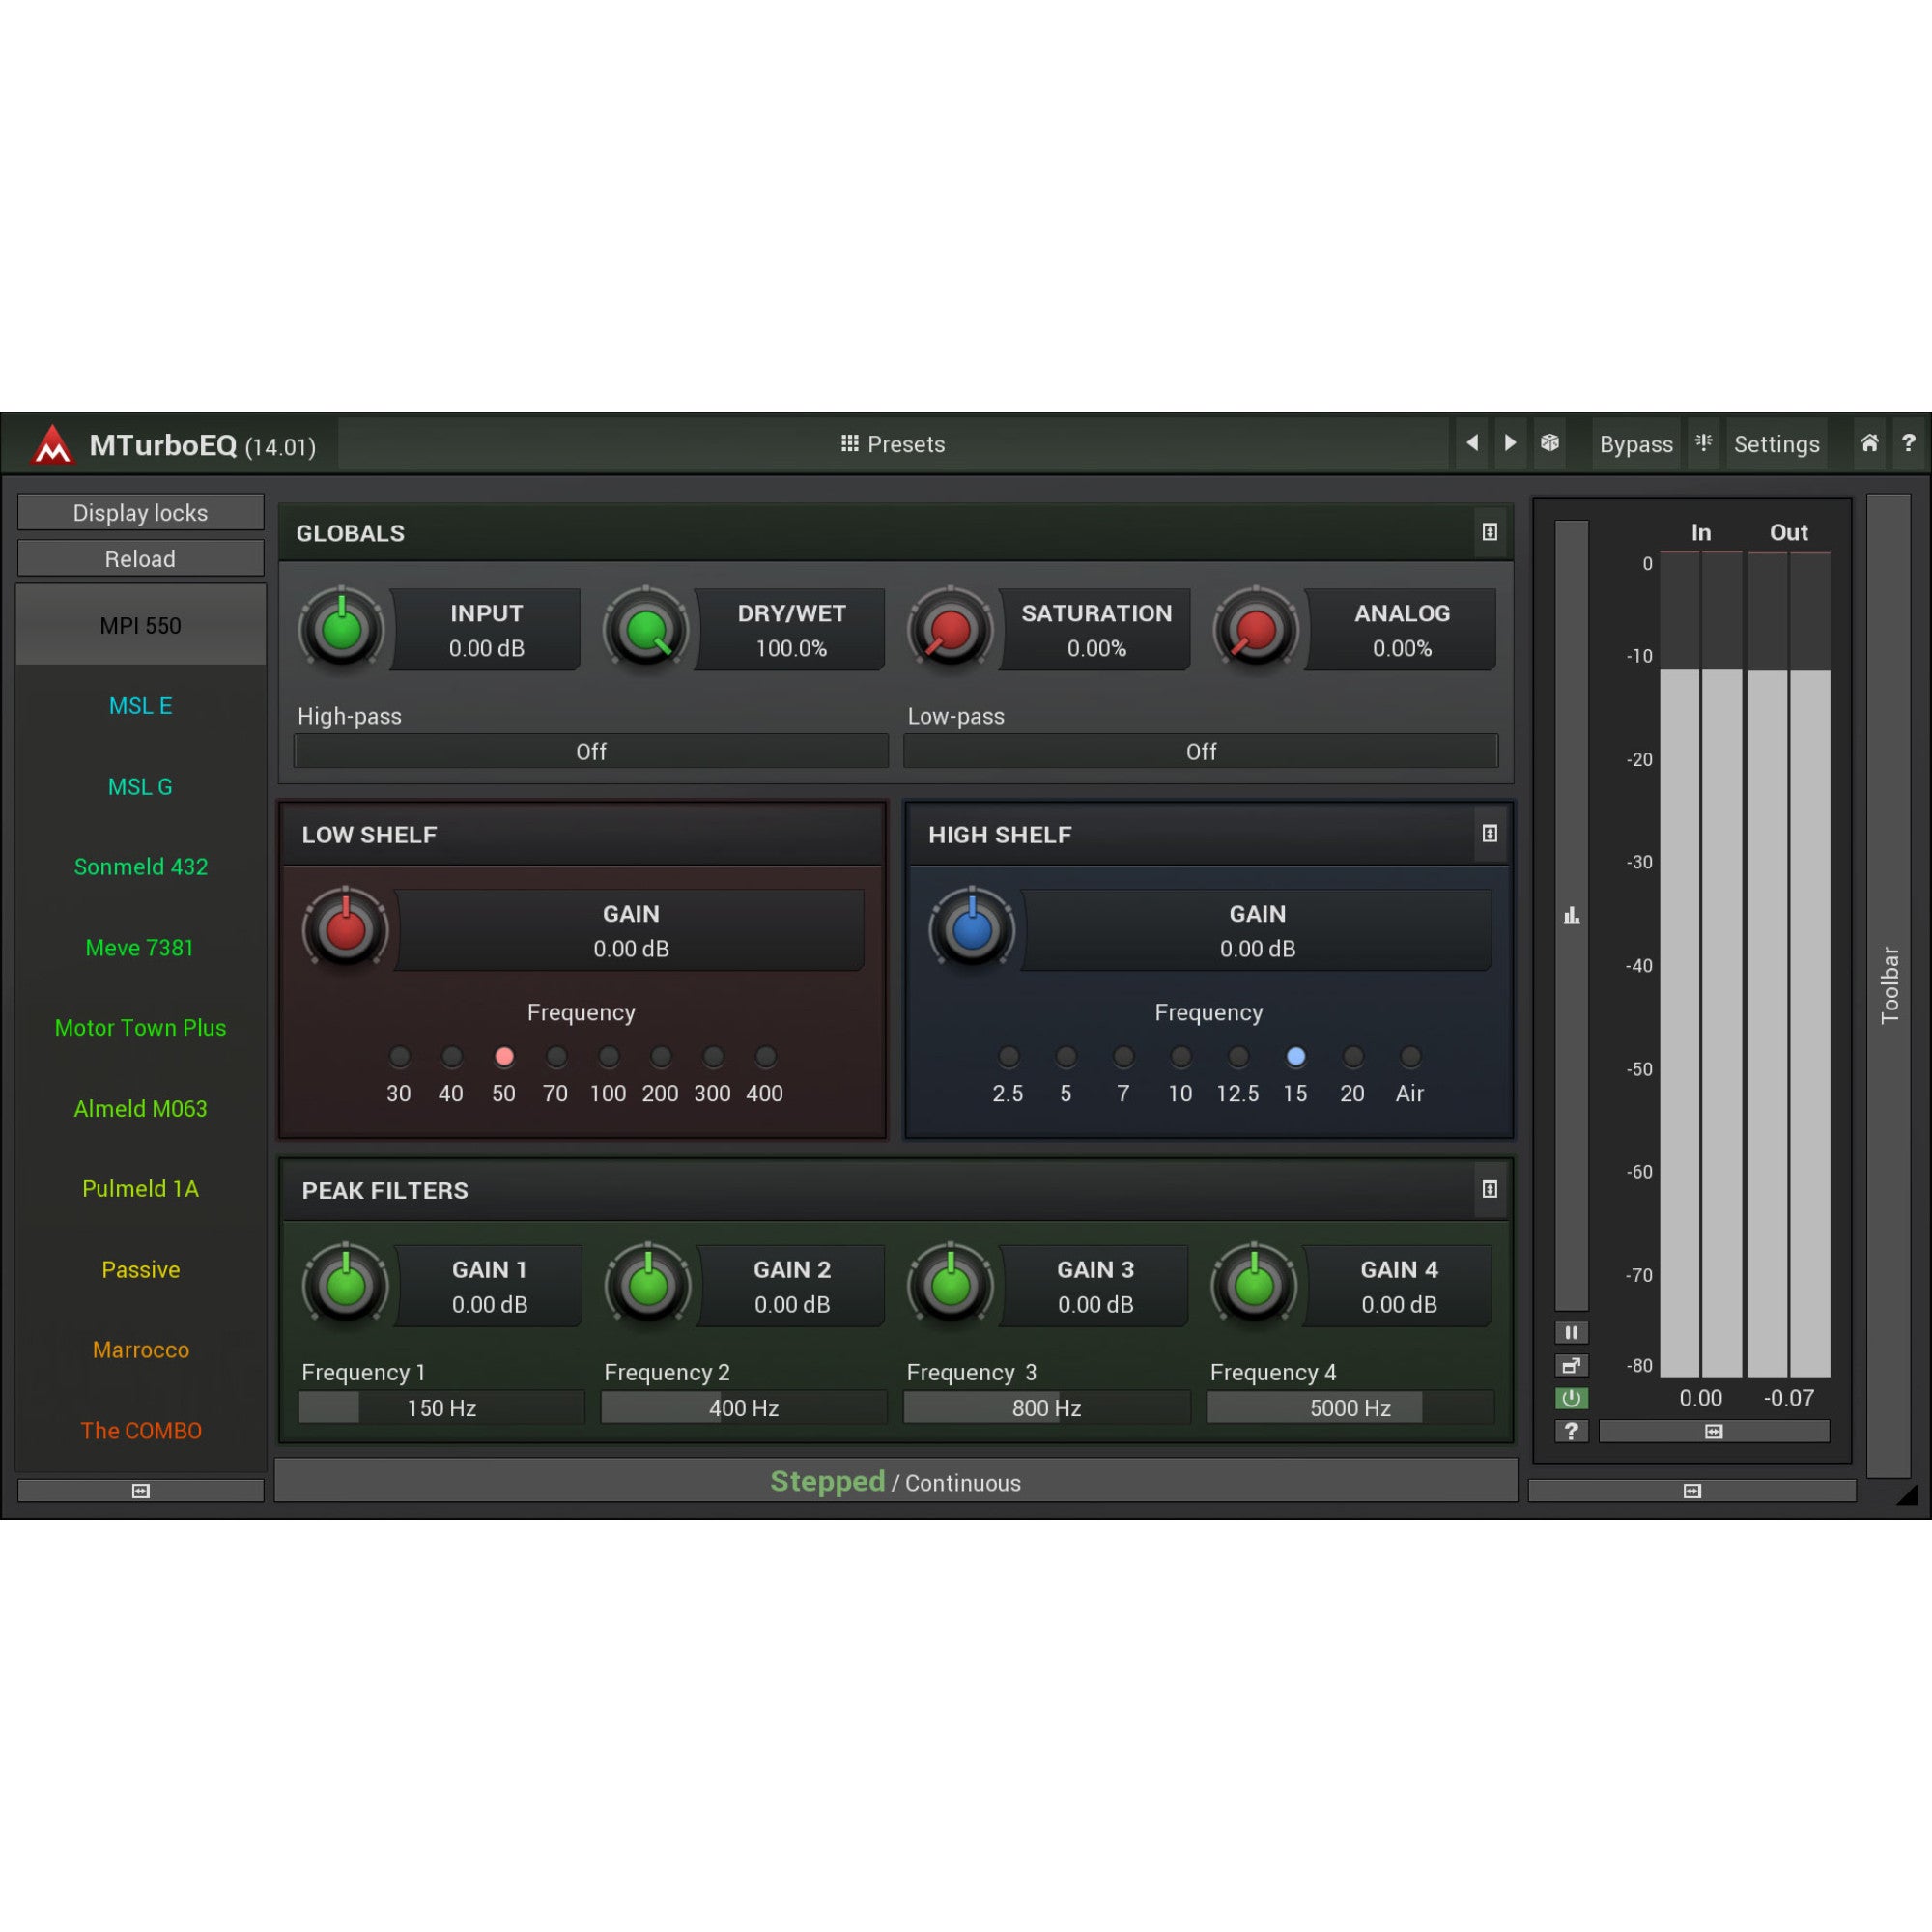The image size is (1932, 1932).
Task: Select low shelf frequency 100
Action: point(608,1057)
